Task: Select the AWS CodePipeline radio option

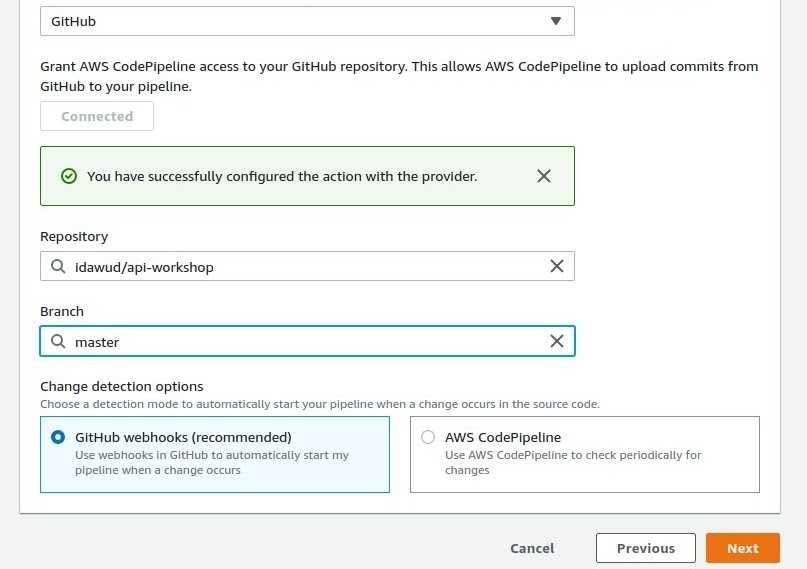Action: [x=428, y=437]
